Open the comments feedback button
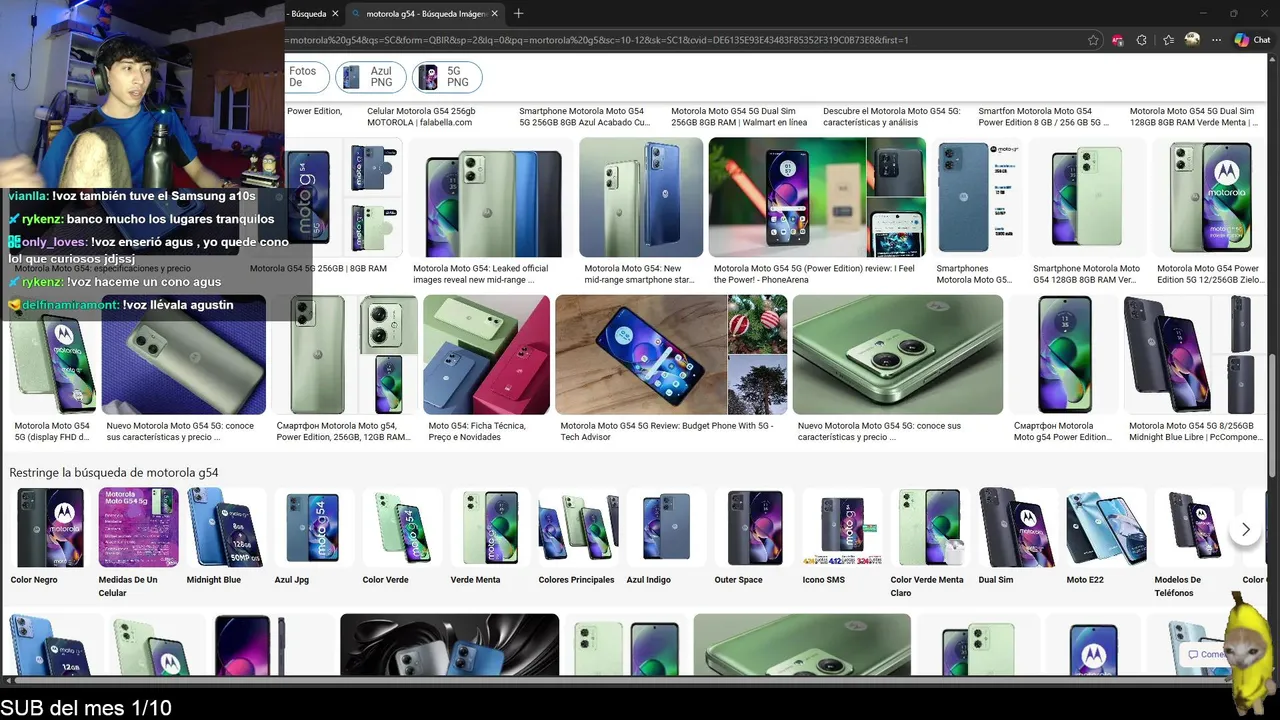This screenshot has width=1280, height=720. pyautogui.click(x=1204, y=654)
